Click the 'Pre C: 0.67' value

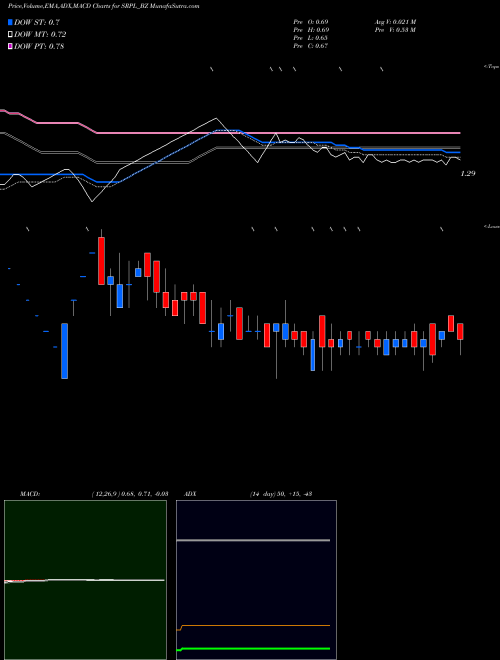(311, 46)
